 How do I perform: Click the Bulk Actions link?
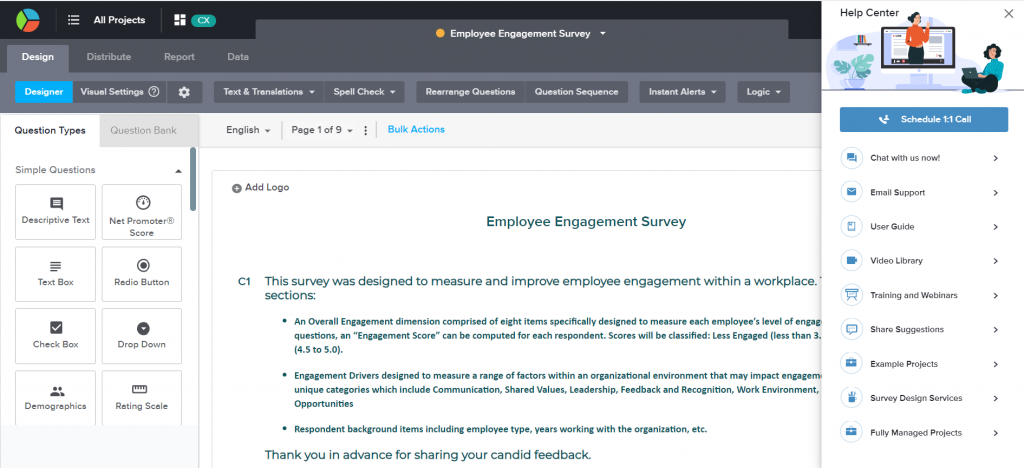coord(416,130)
